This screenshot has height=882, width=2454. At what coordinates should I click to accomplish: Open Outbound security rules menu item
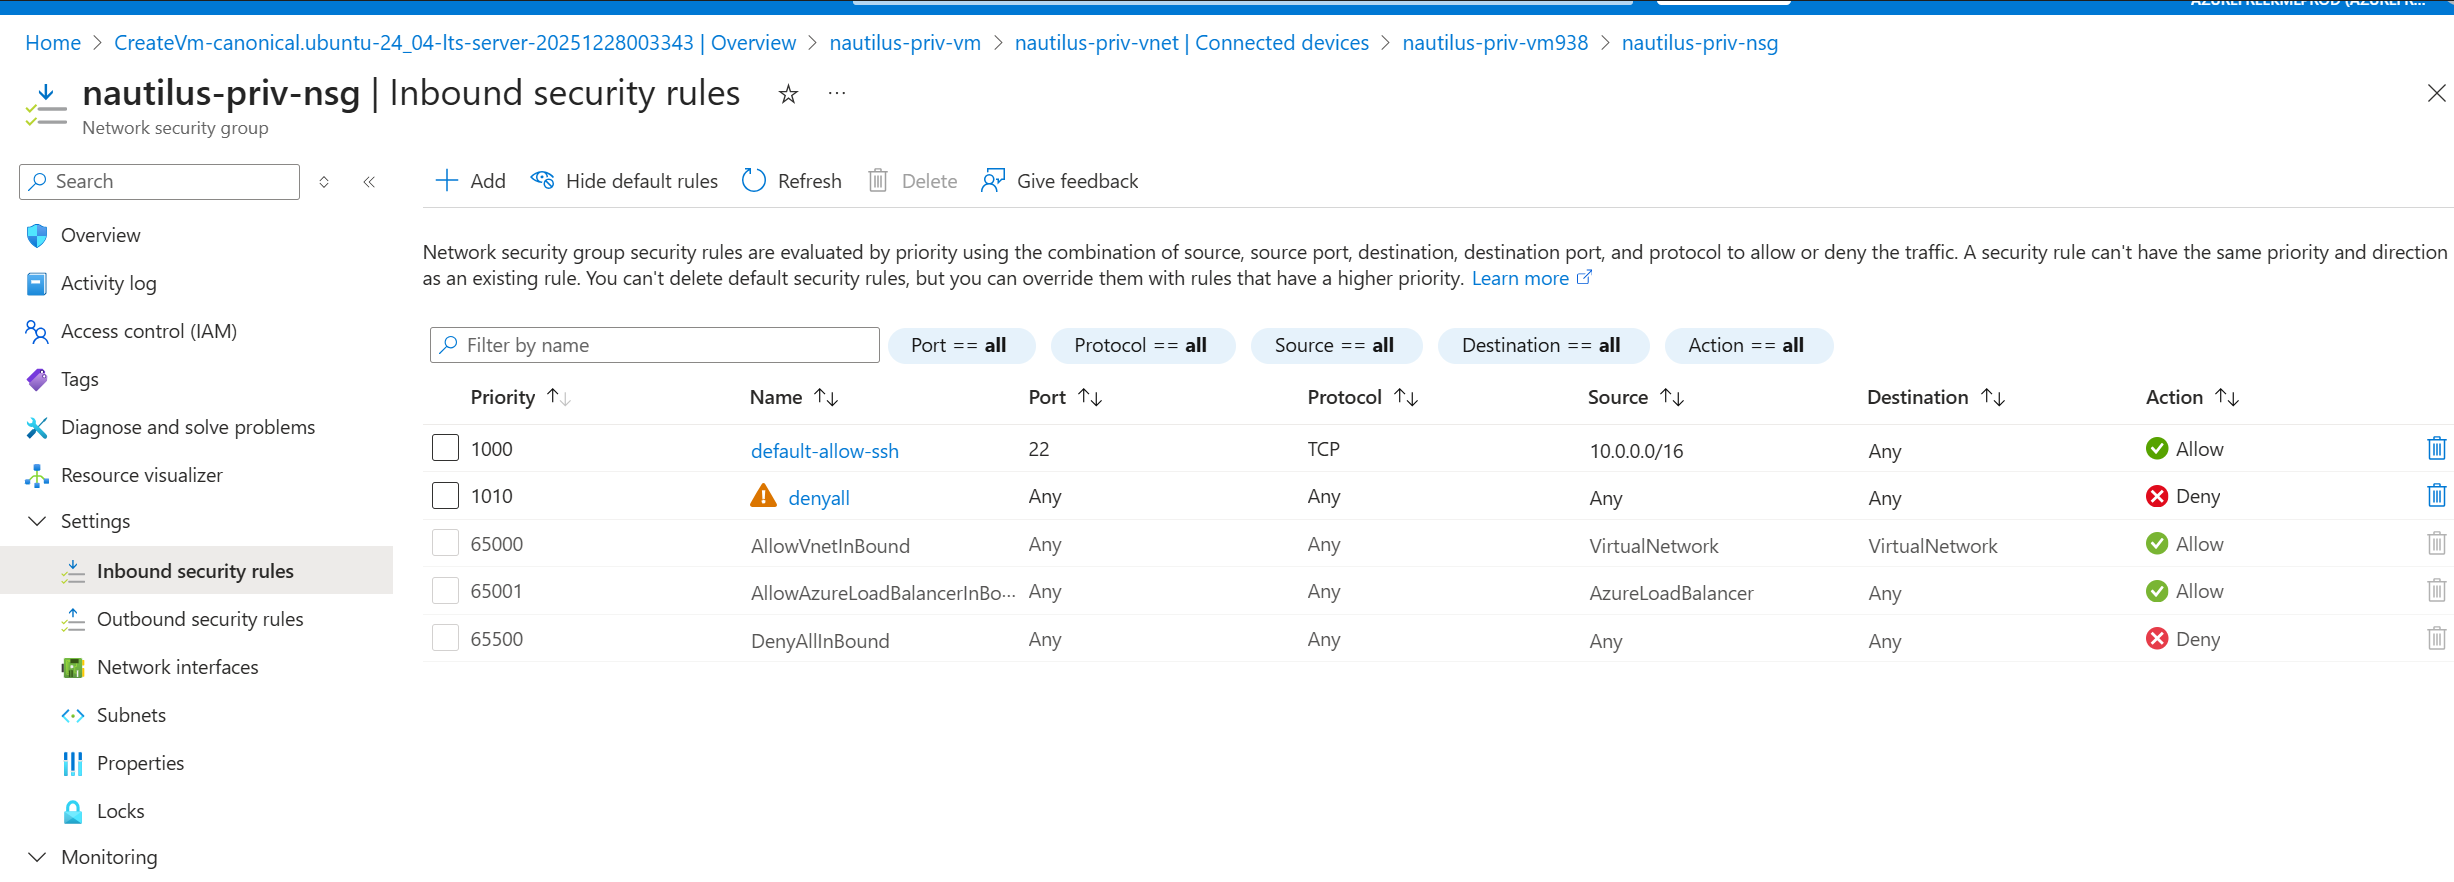[200, 619]
